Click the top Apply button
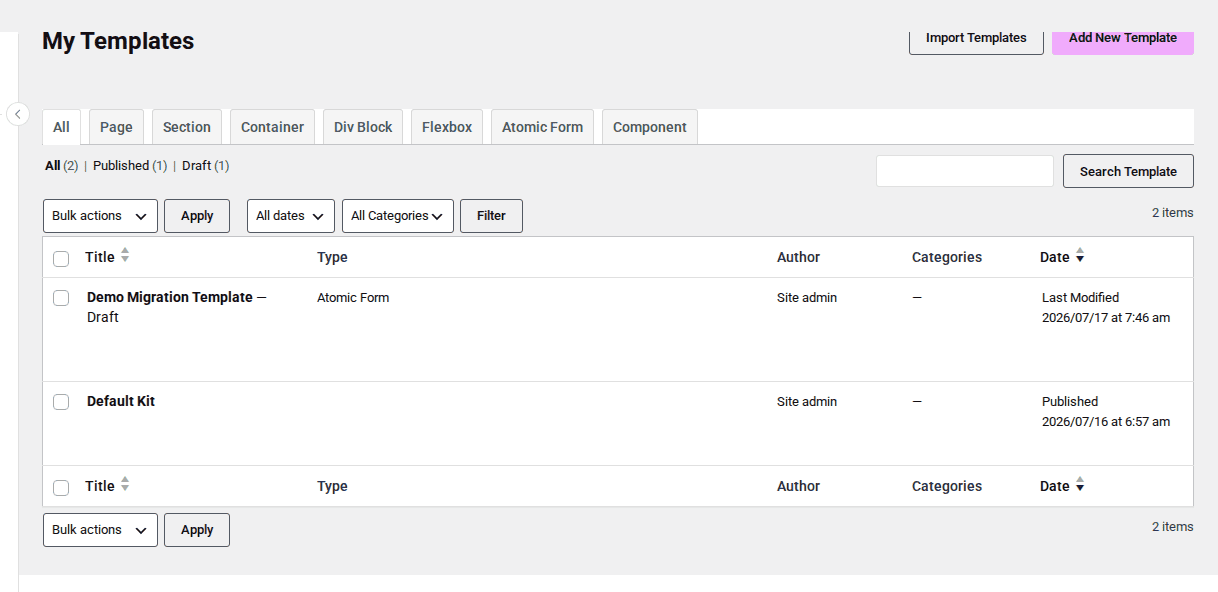This screenshot has height=592, width=1218. [x=197, y=216]
